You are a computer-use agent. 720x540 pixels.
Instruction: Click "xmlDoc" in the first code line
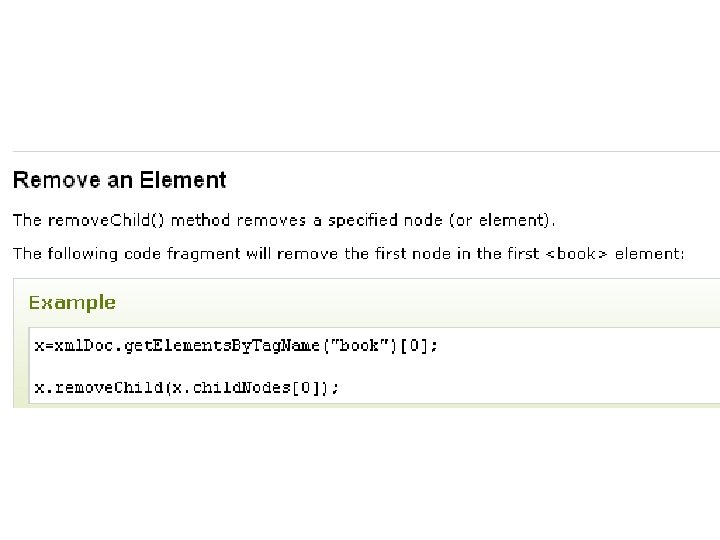click(77, 346)
